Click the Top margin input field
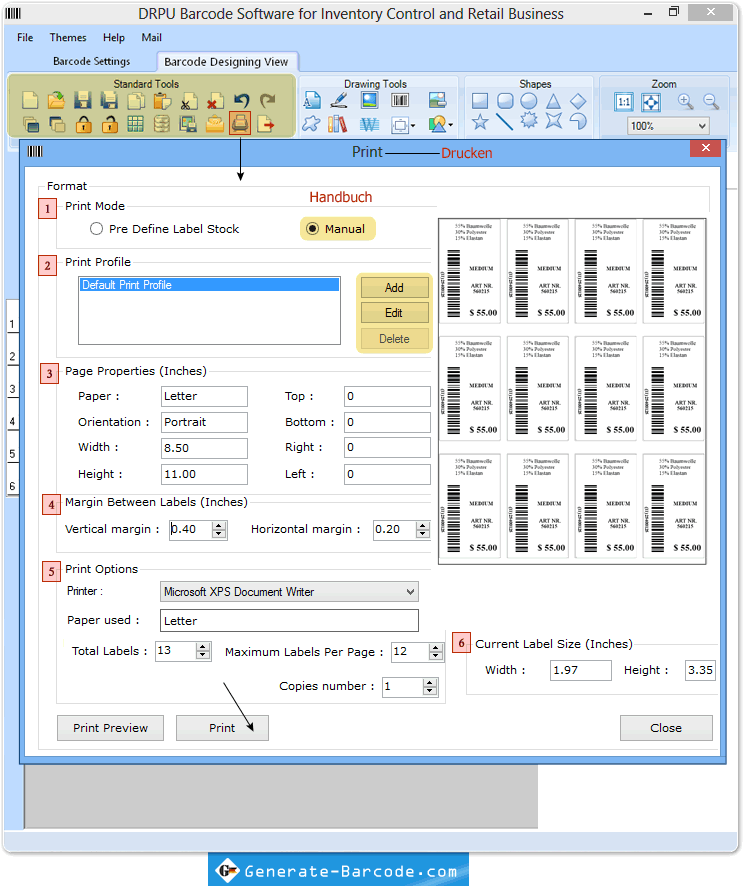The width and height of the screenshot is (744, 886). click(x=388, y=396)
